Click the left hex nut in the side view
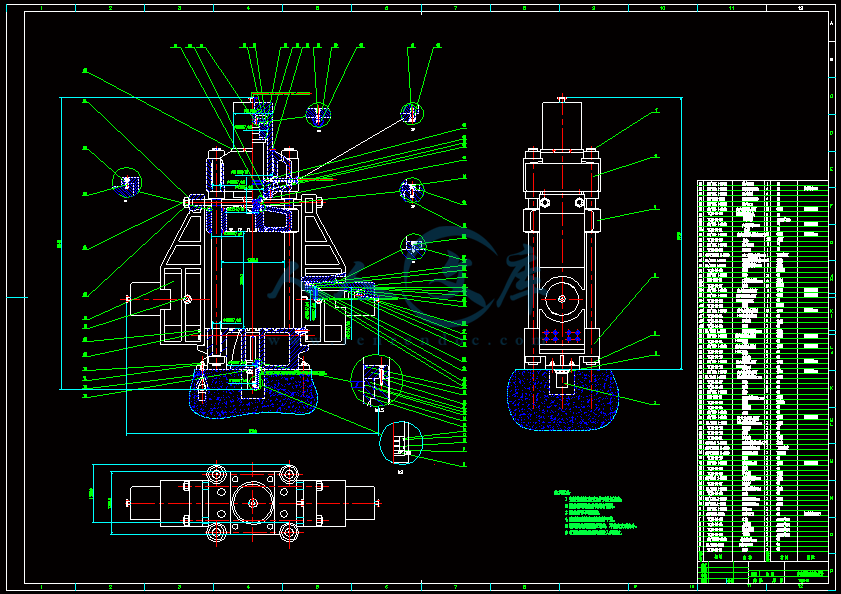 click(x=544, y=202)
